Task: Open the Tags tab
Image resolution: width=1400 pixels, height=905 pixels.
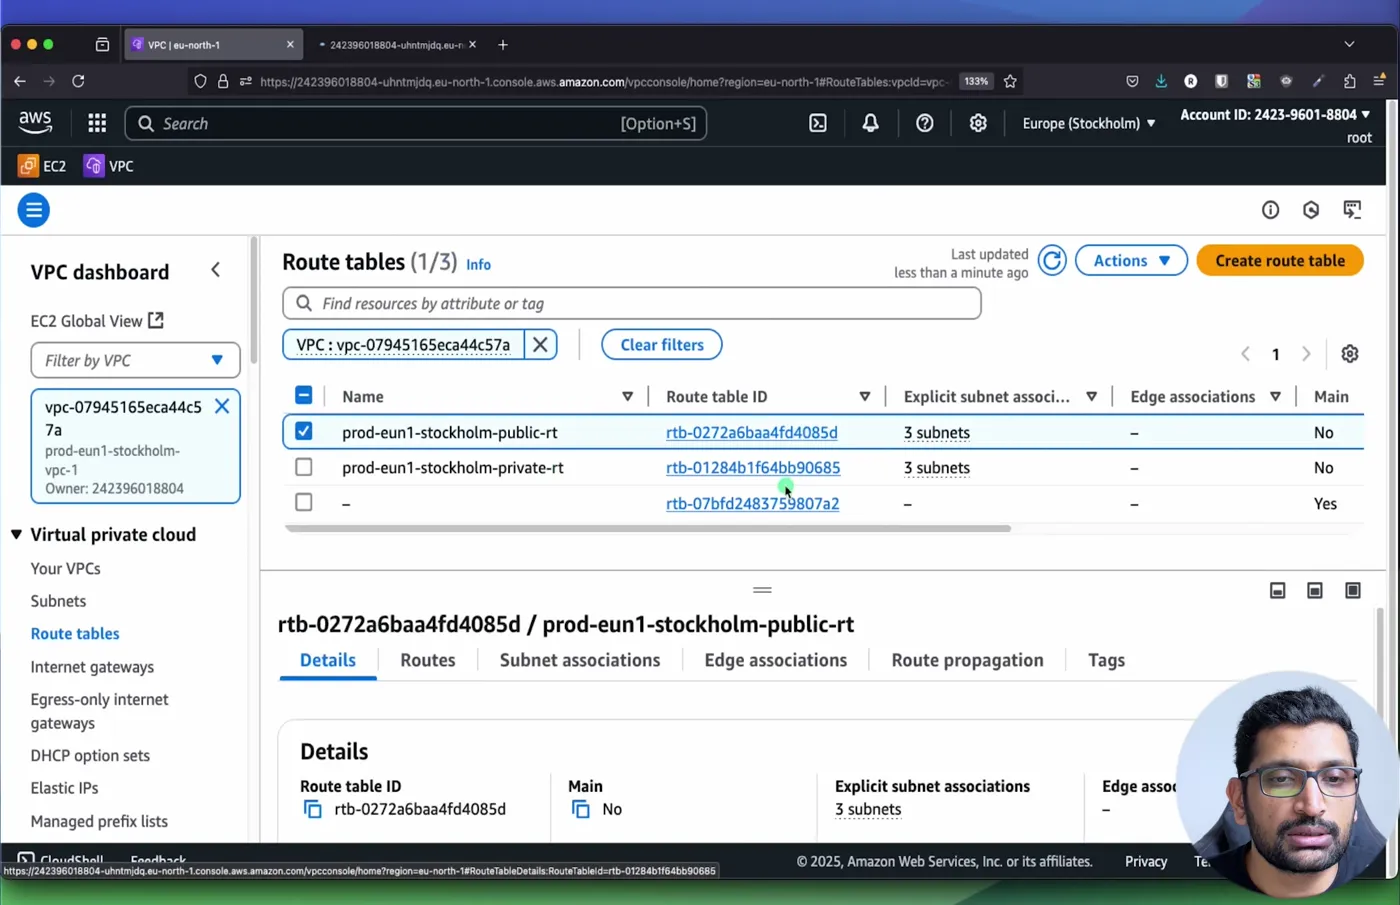Action: 1106,660
